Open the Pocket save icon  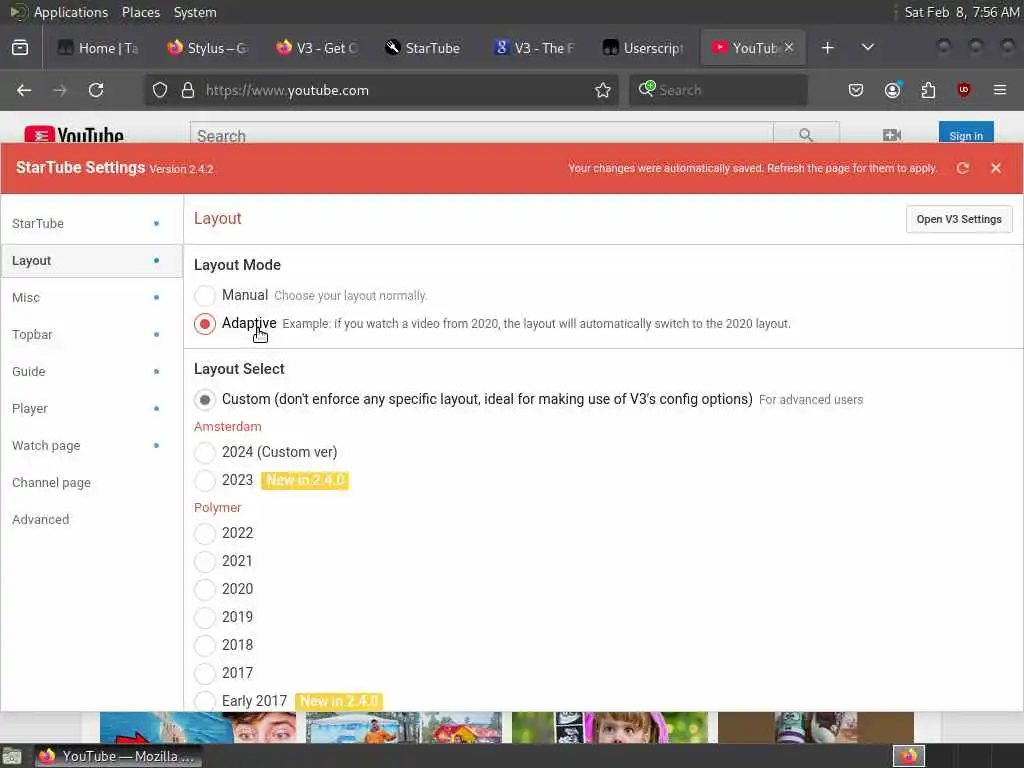pyautogui.click(x=856, y=90)
